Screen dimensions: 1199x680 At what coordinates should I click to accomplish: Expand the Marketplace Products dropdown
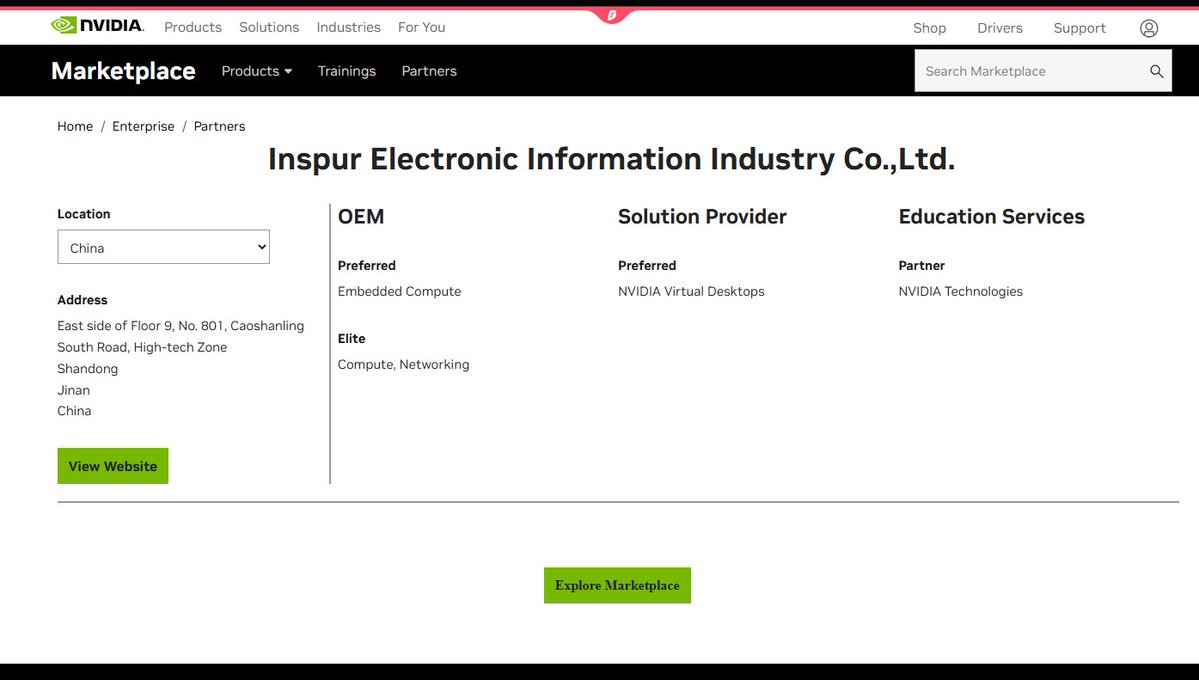(257, 71)
